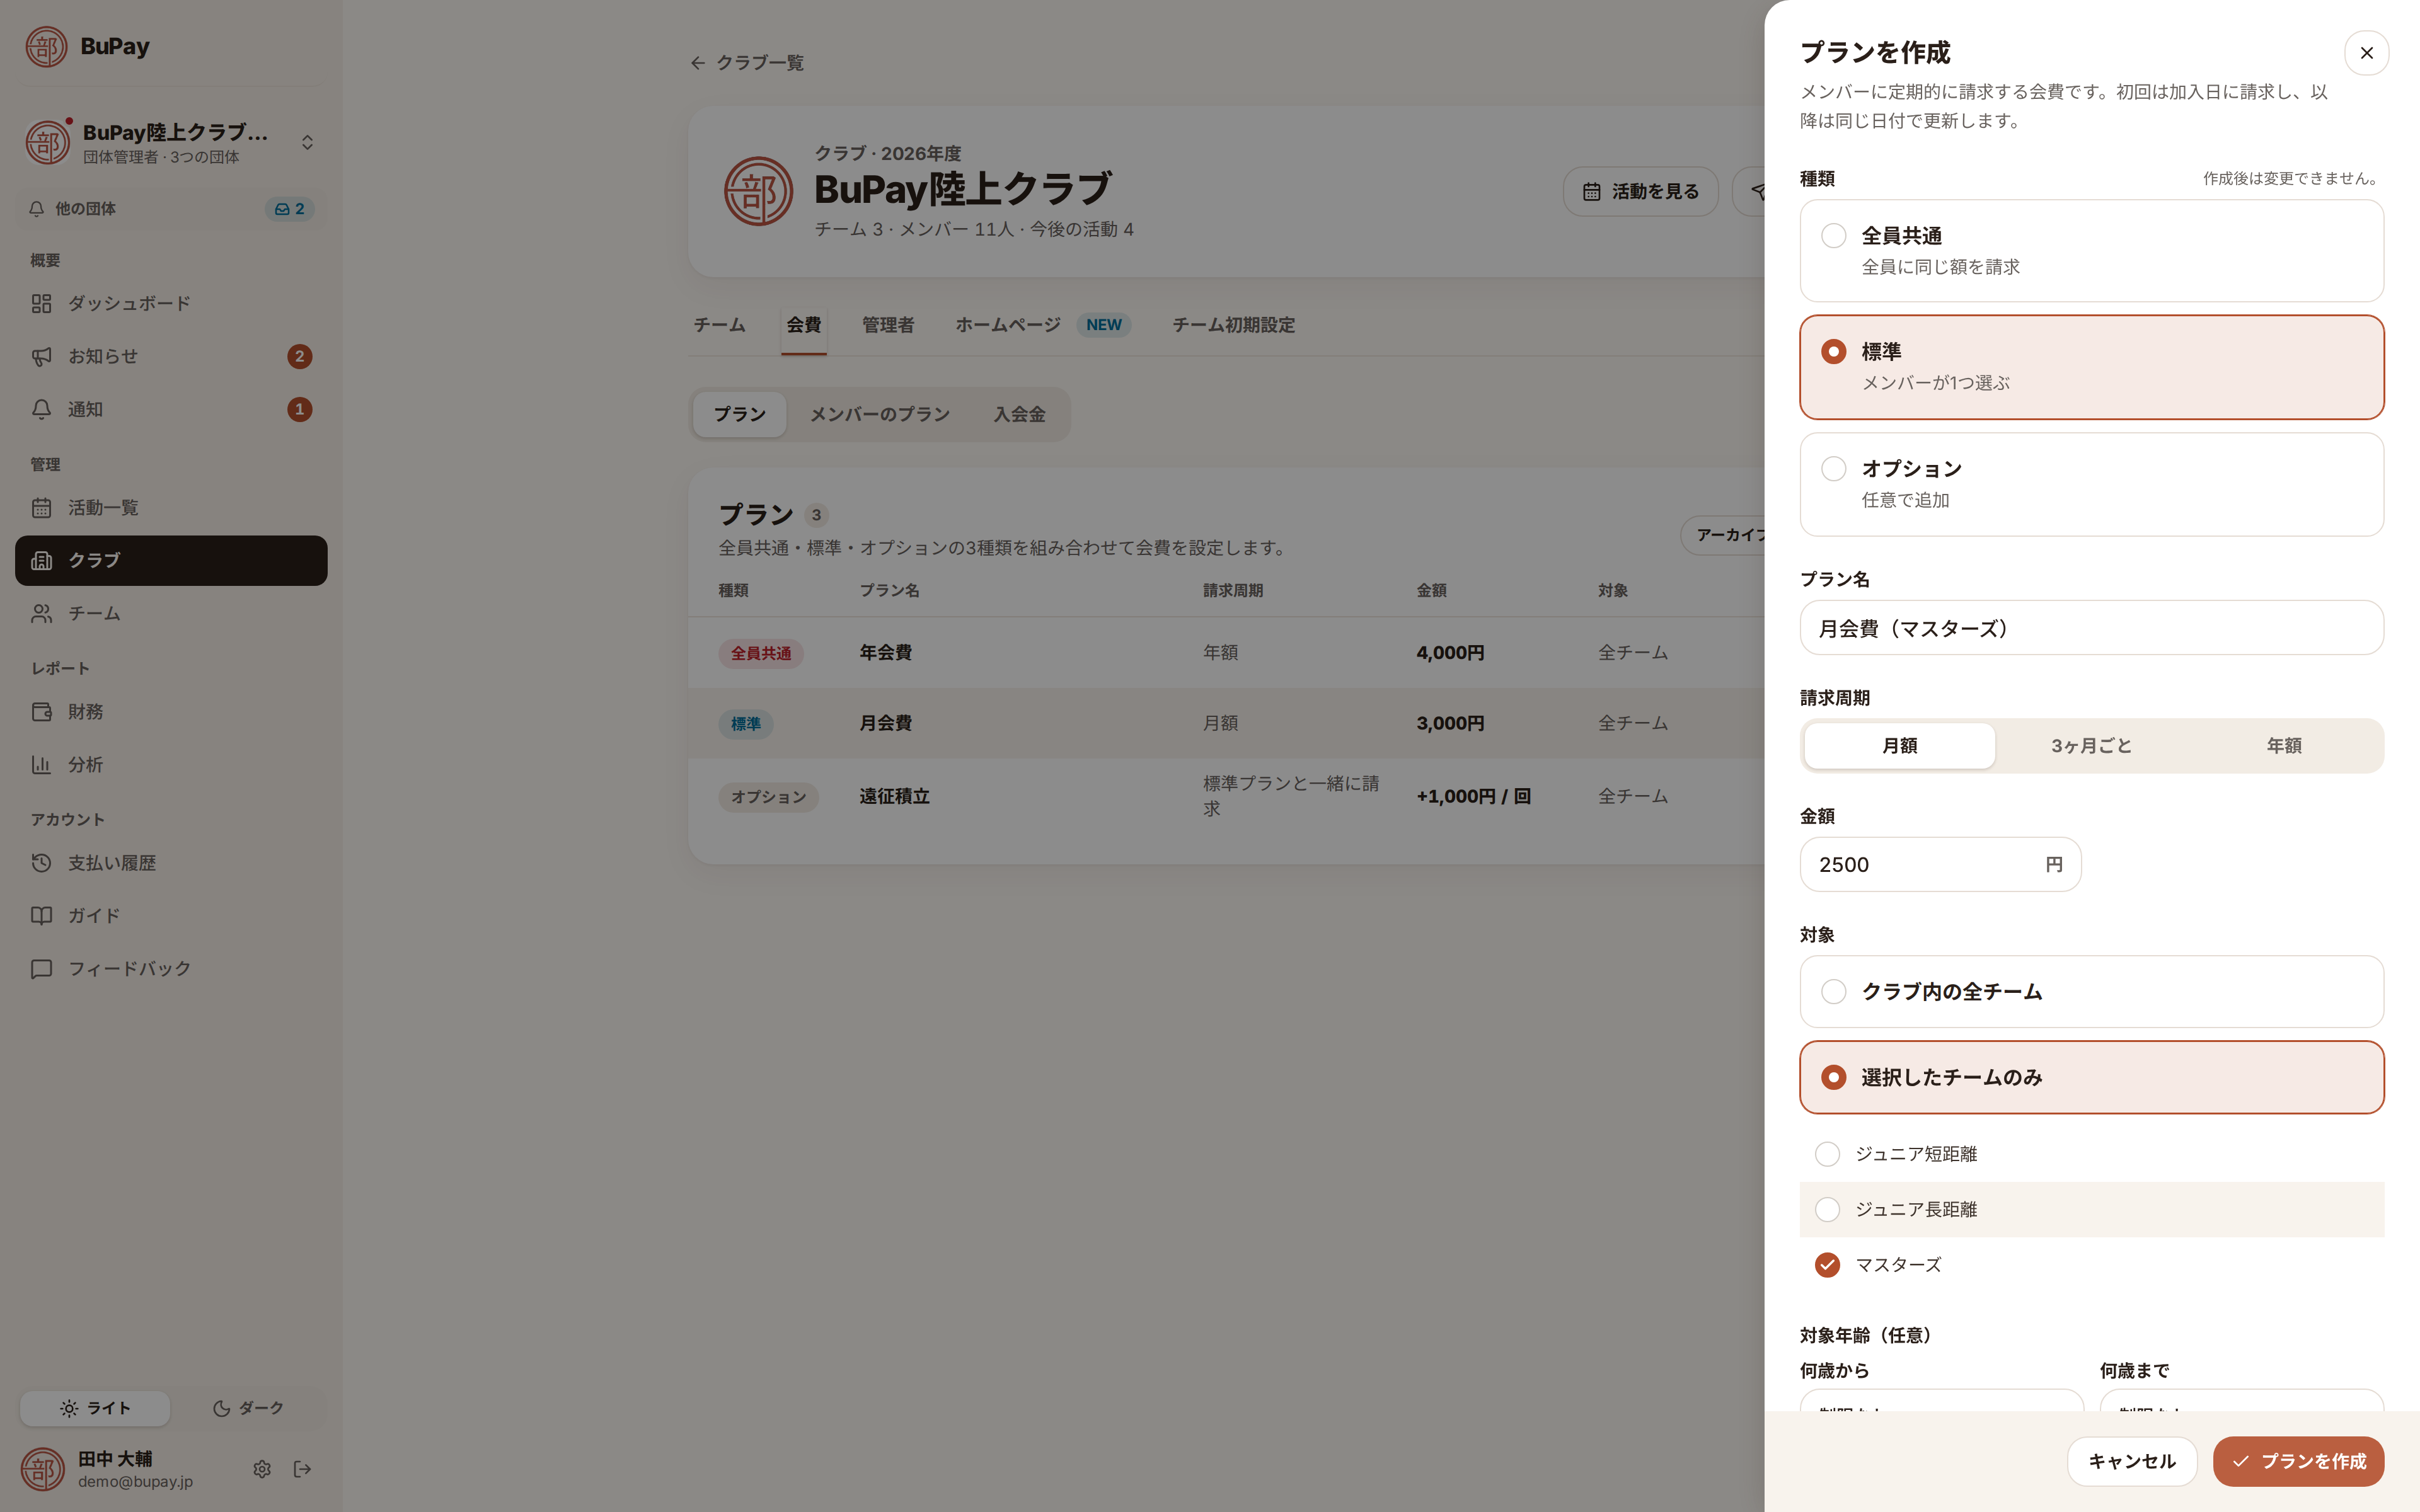This screenshot has height=1512, width=2420.
Task: Open チーム people icon in sidebar
Action: click(x=41, y=613)
